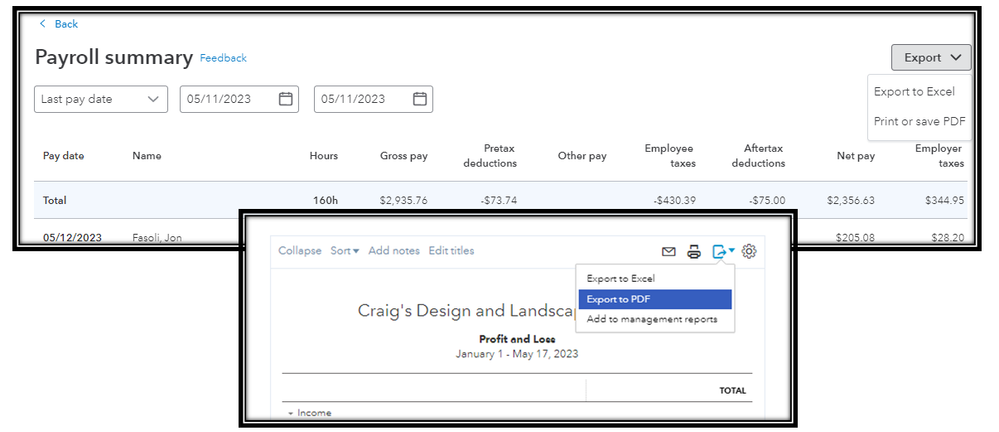This screenshot has width=999, height=432.
Task: Click Add notes in the report toolbar
Action: pyautogui.click(x=394, y=251)
